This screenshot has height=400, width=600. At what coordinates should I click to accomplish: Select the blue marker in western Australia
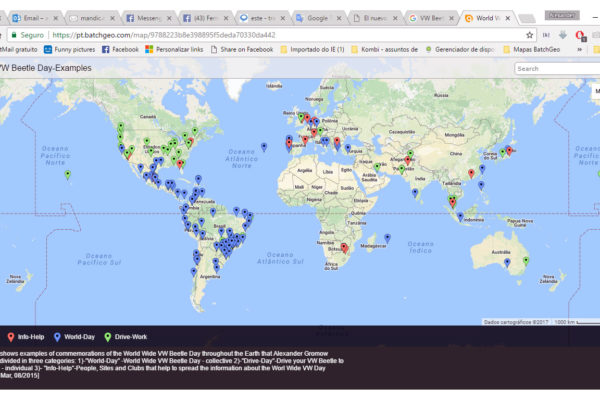click(507, 262)
